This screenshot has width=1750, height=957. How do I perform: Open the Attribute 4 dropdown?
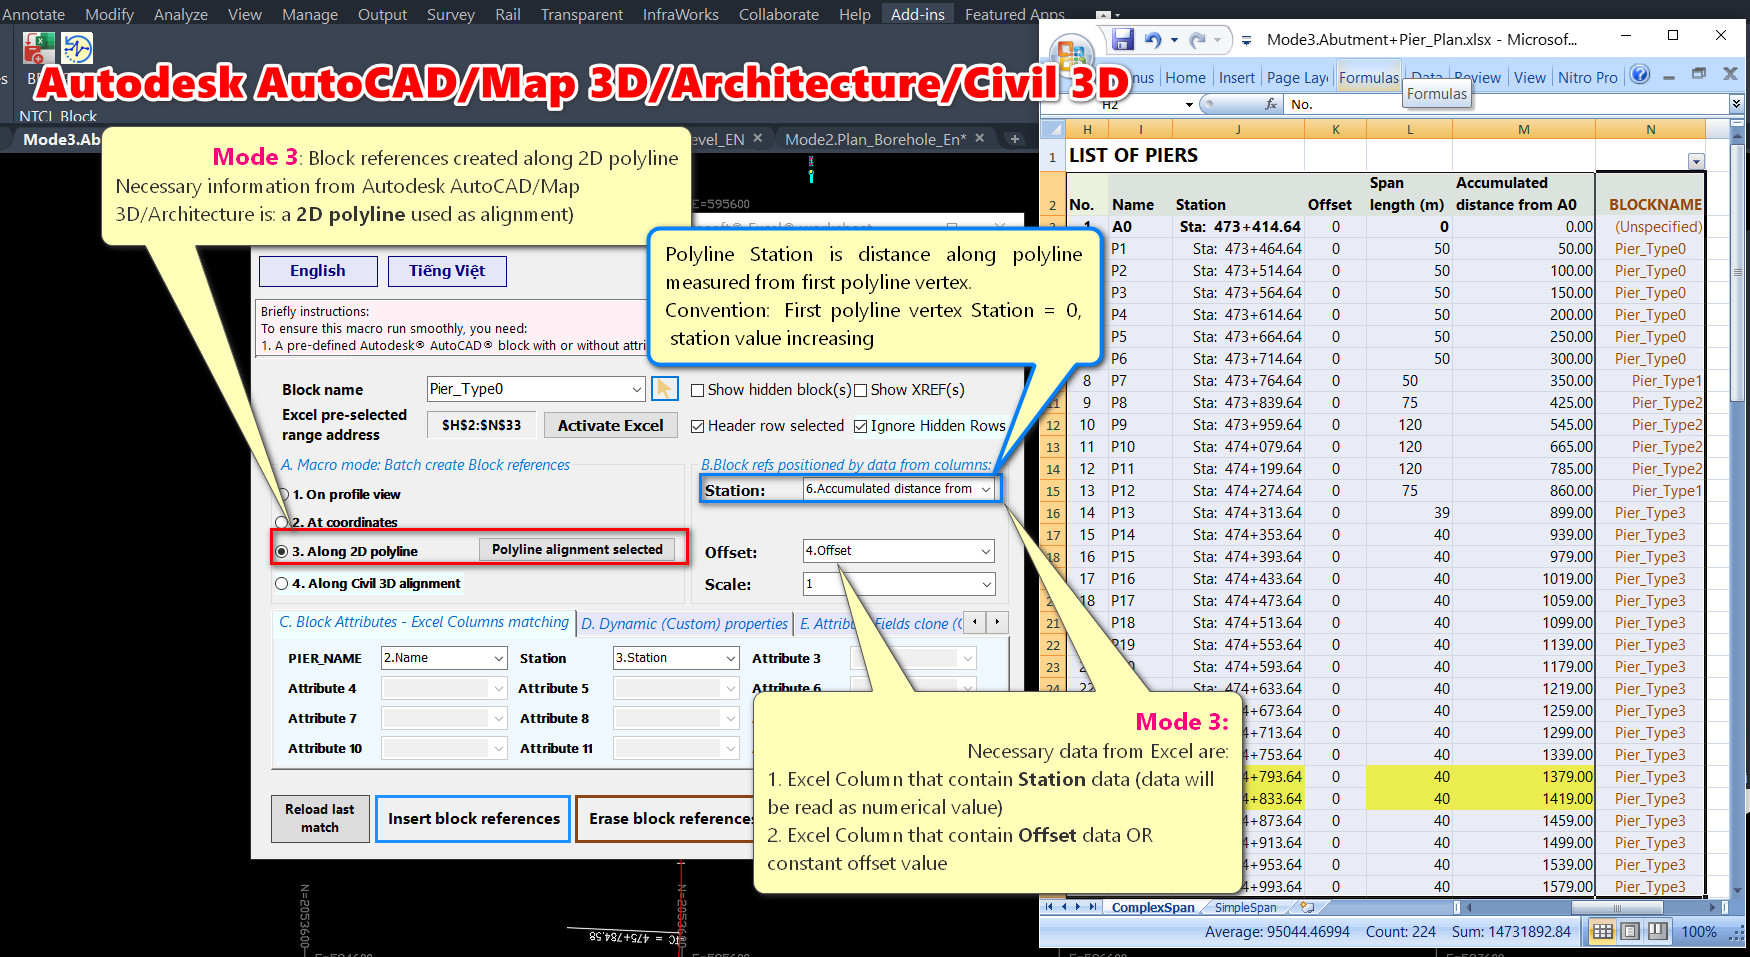[x=499, y=688]
